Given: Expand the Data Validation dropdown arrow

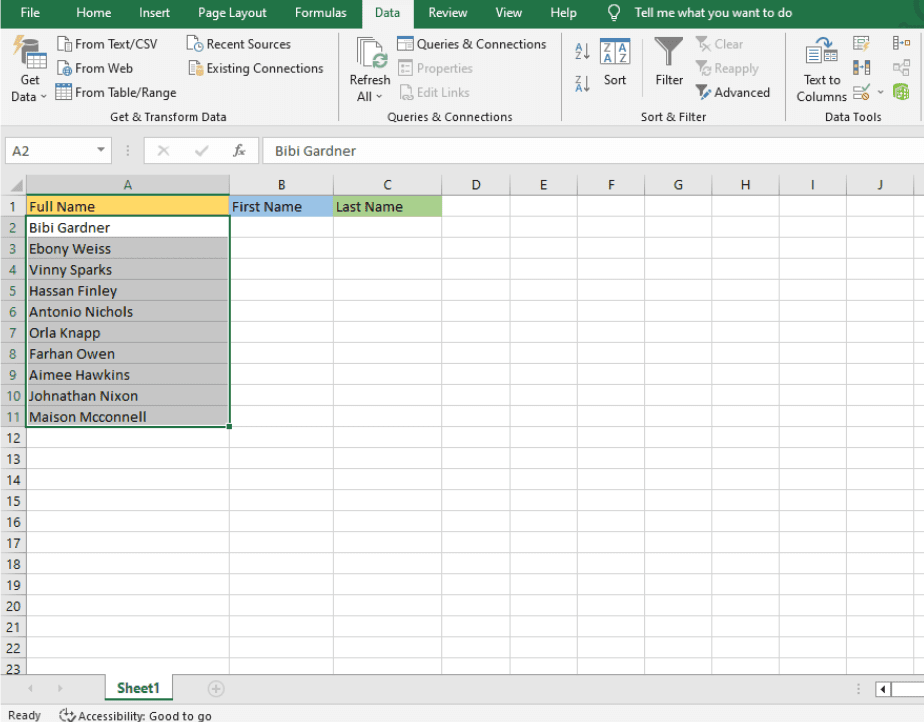Looking at the screenshot, I should (x=880, y=91).
